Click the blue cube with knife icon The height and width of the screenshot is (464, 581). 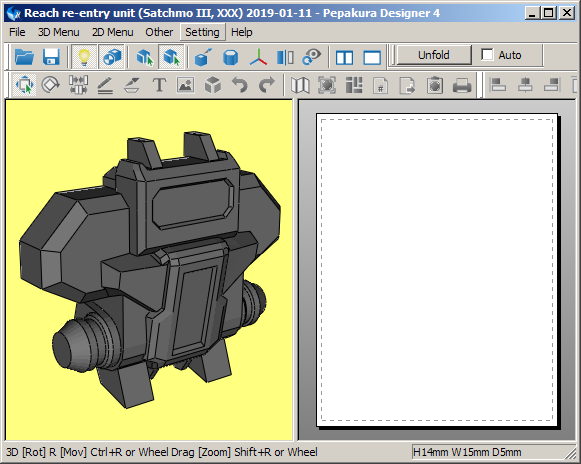click(203, 57)
